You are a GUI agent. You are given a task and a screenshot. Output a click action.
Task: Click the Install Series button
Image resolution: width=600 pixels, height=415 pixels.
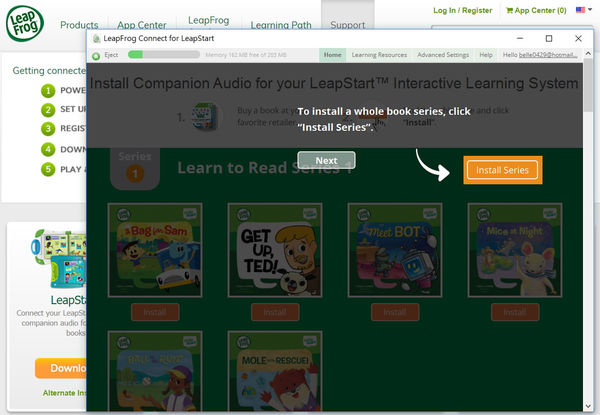[x=502, y=170]
